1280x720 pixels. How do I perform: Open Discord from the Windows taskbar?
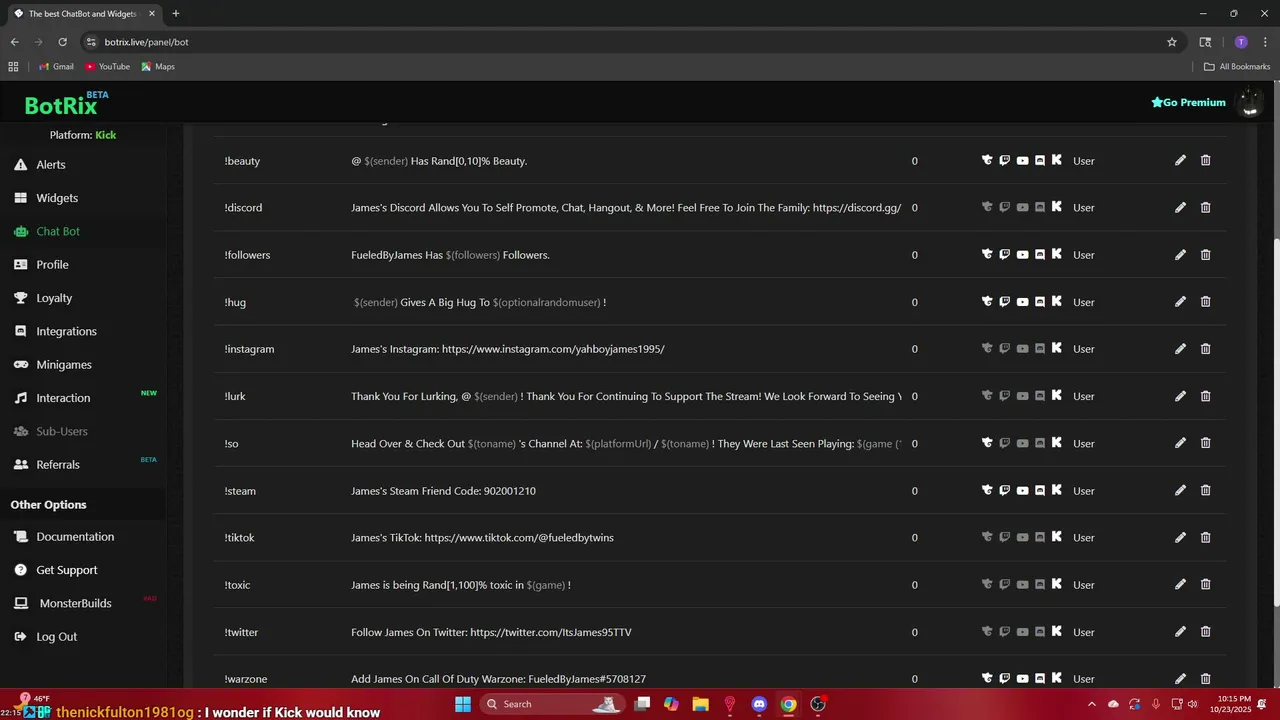(759, 704)
